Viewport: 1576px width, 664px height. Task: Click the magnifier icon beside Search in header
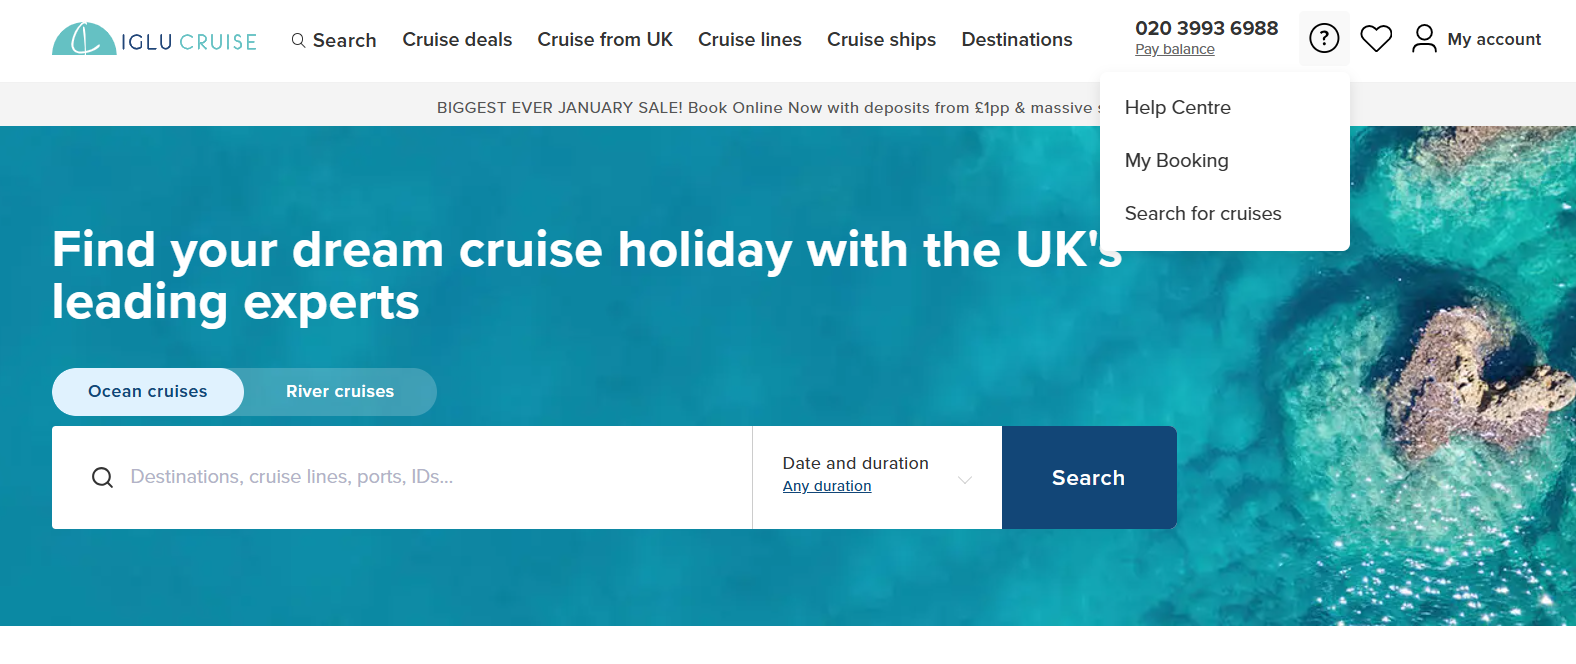coord(298,41)
